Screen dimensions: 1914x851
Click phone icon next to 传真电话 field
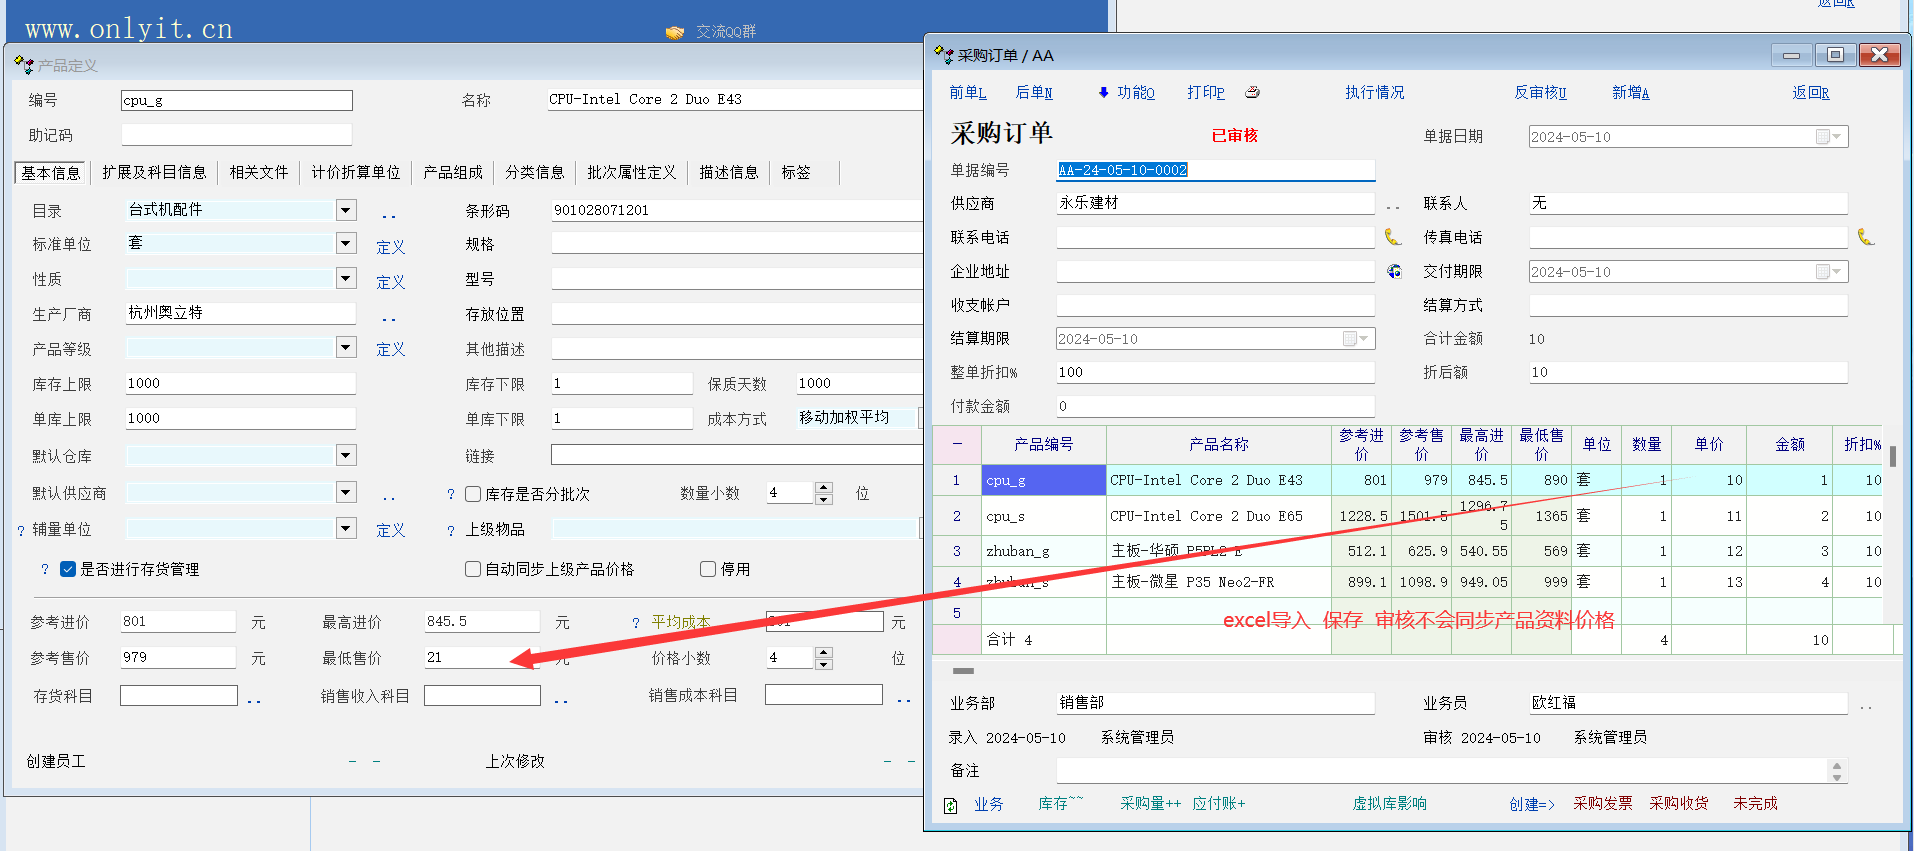(1865, 237)
